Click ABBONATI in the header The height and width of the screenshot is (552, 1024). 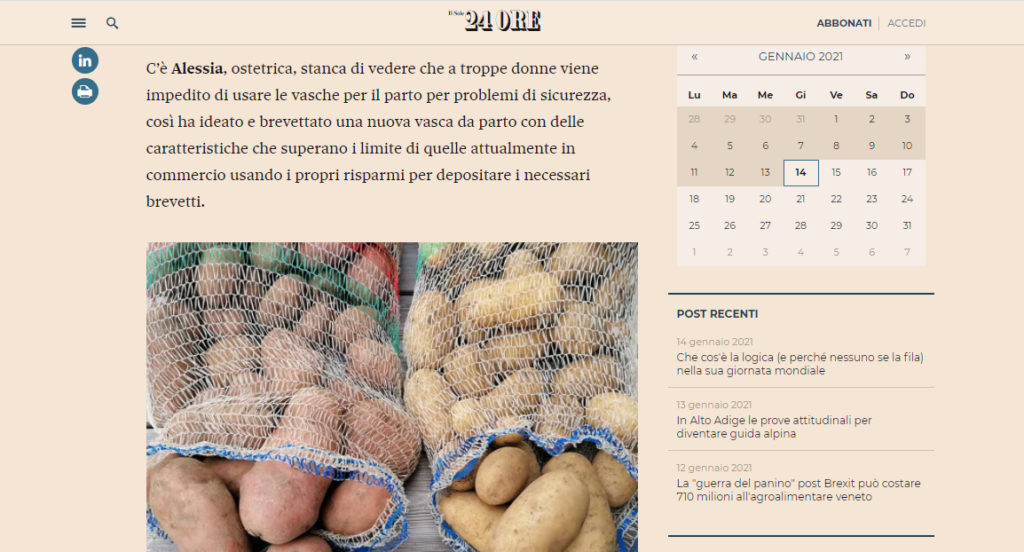coord(843,23)
